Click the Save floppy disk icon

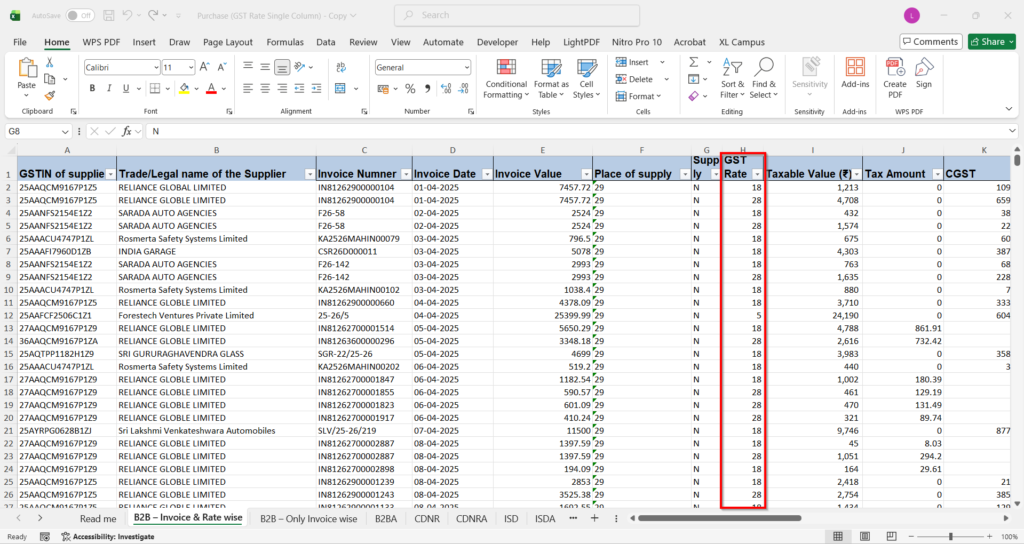pos(108,15)
